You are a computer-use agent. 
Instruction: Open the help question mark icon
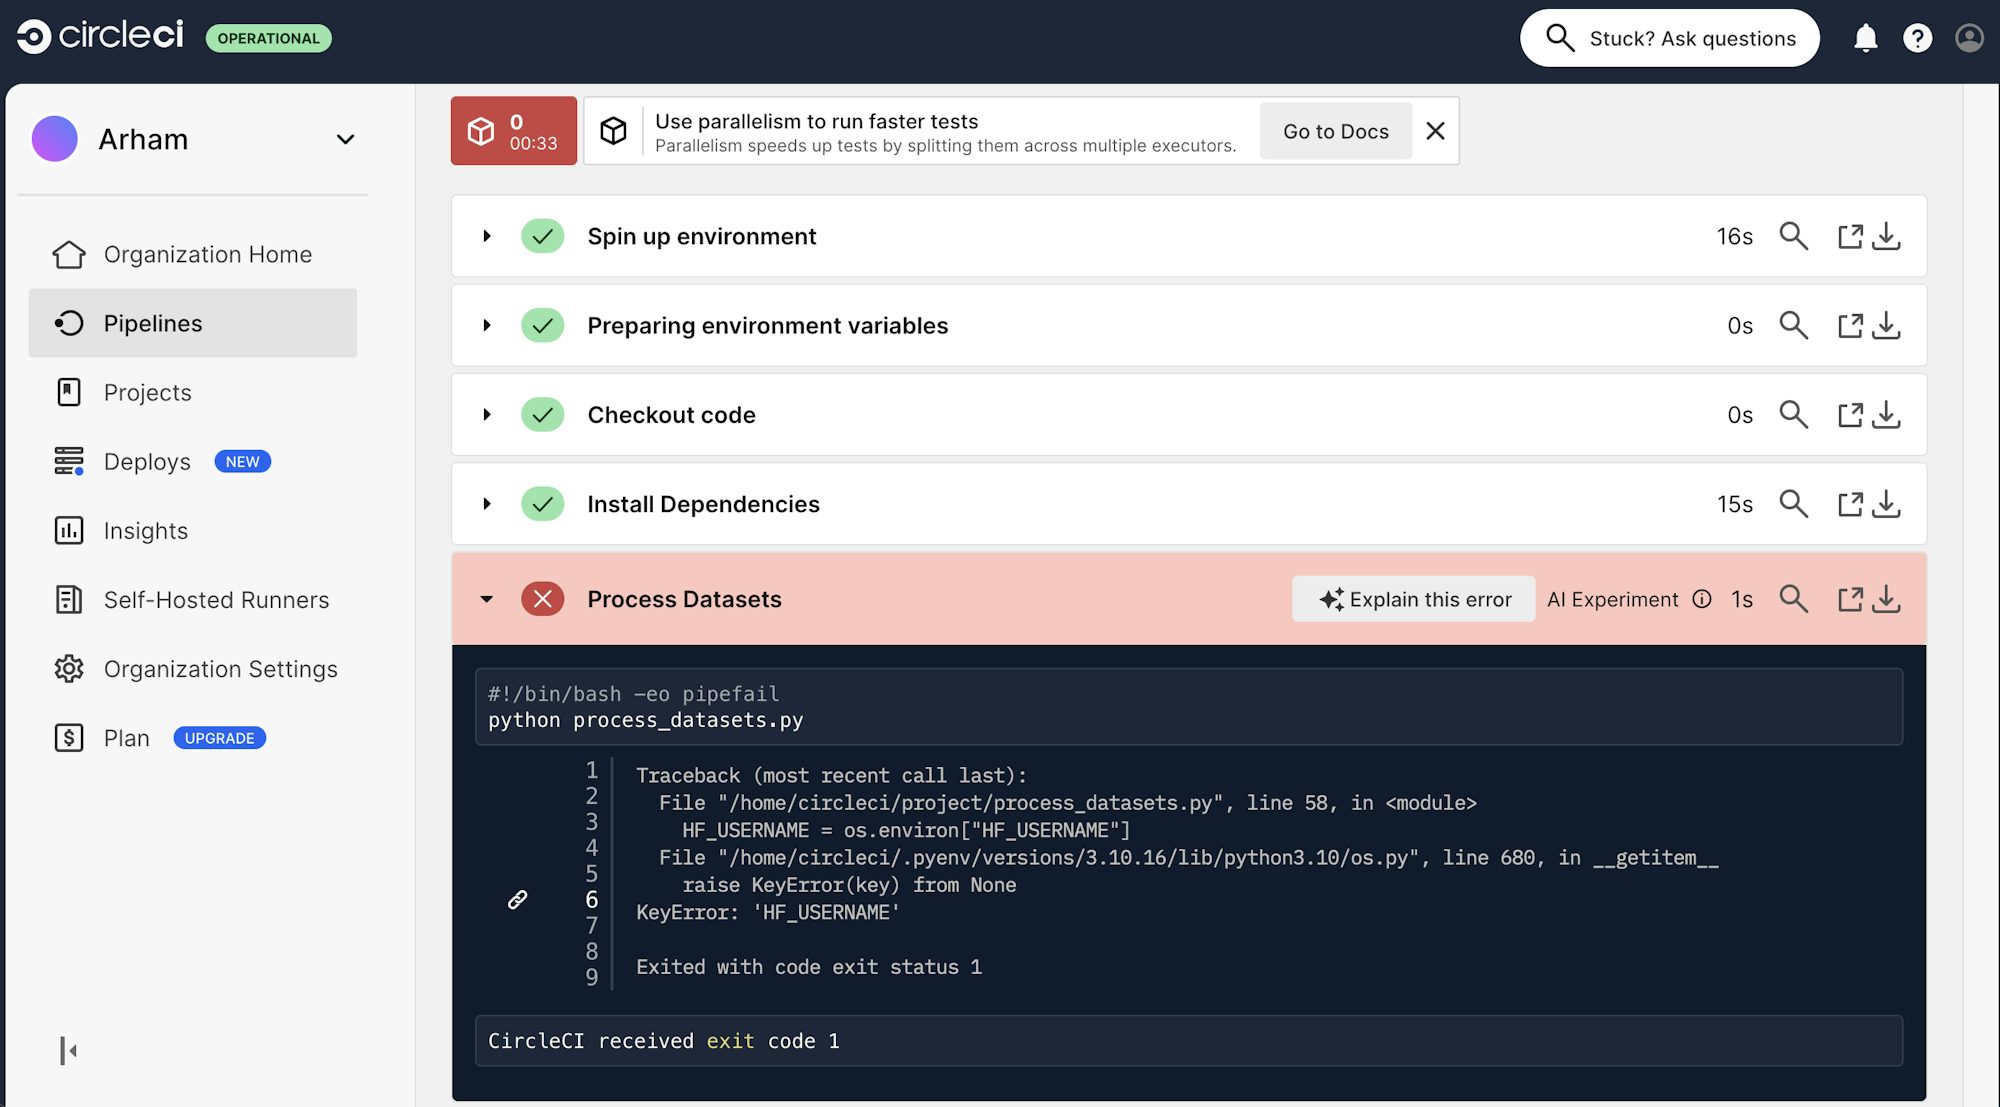tap(1917, 38)
